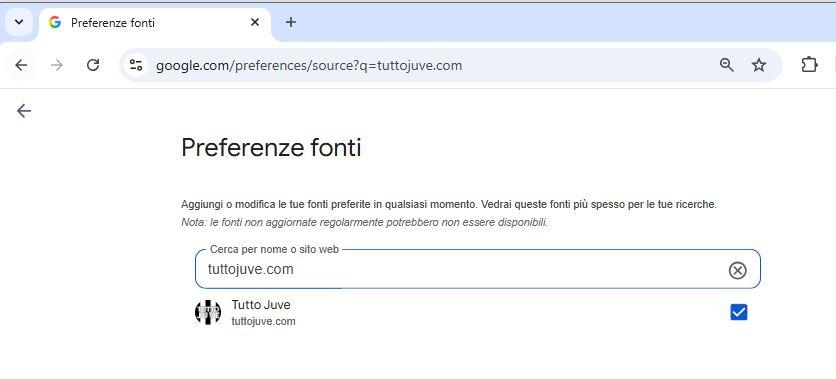
Task: Open the tab search dropdown arrow
Action: click(x=19, y=22)
